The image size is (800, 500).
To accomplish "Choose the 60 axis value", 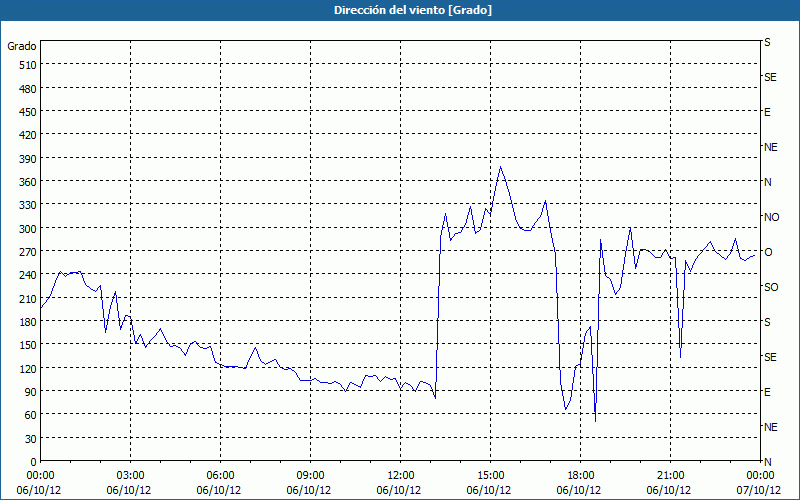I will pyautogui.click(x=31, y=415).
